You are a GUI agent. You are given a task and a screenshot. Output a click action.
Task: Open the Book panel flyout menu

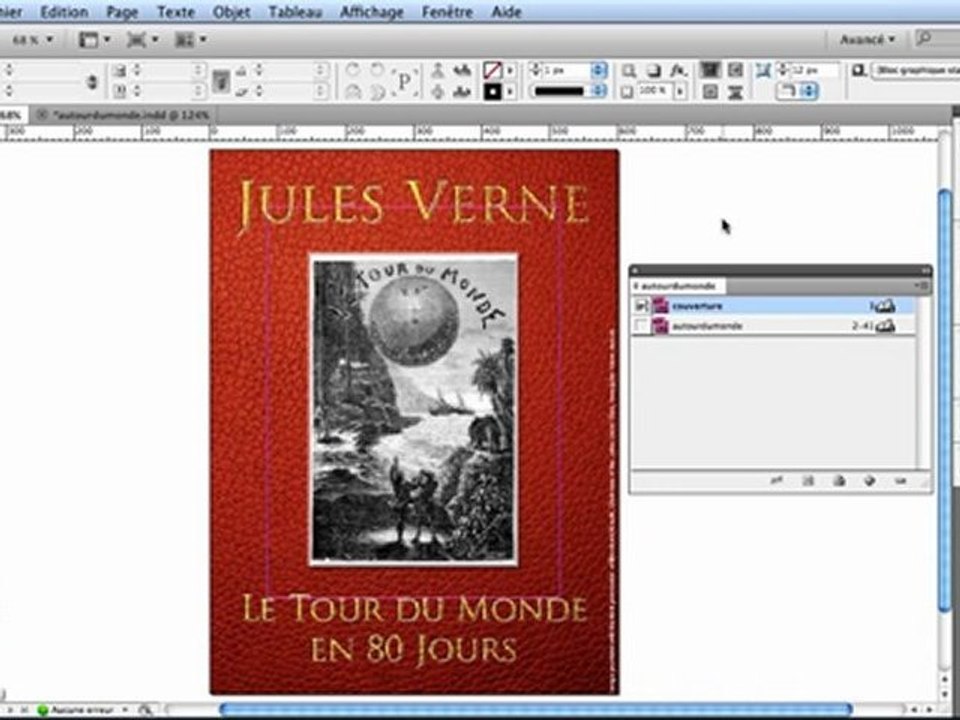coord(921,285)
